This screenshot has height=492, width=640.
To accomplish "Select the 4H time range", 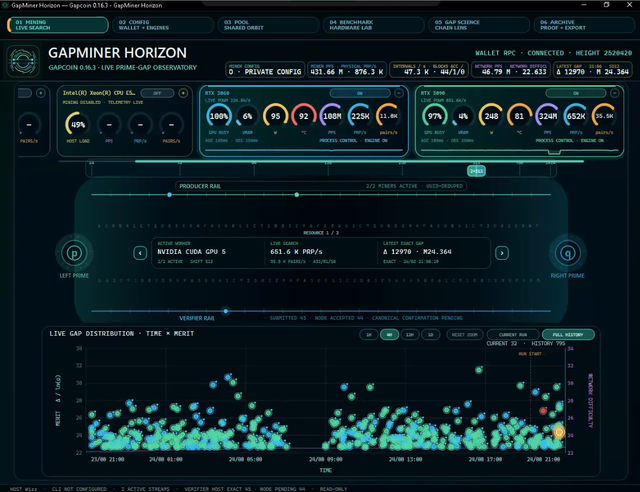I will click(x=389, y=335).
